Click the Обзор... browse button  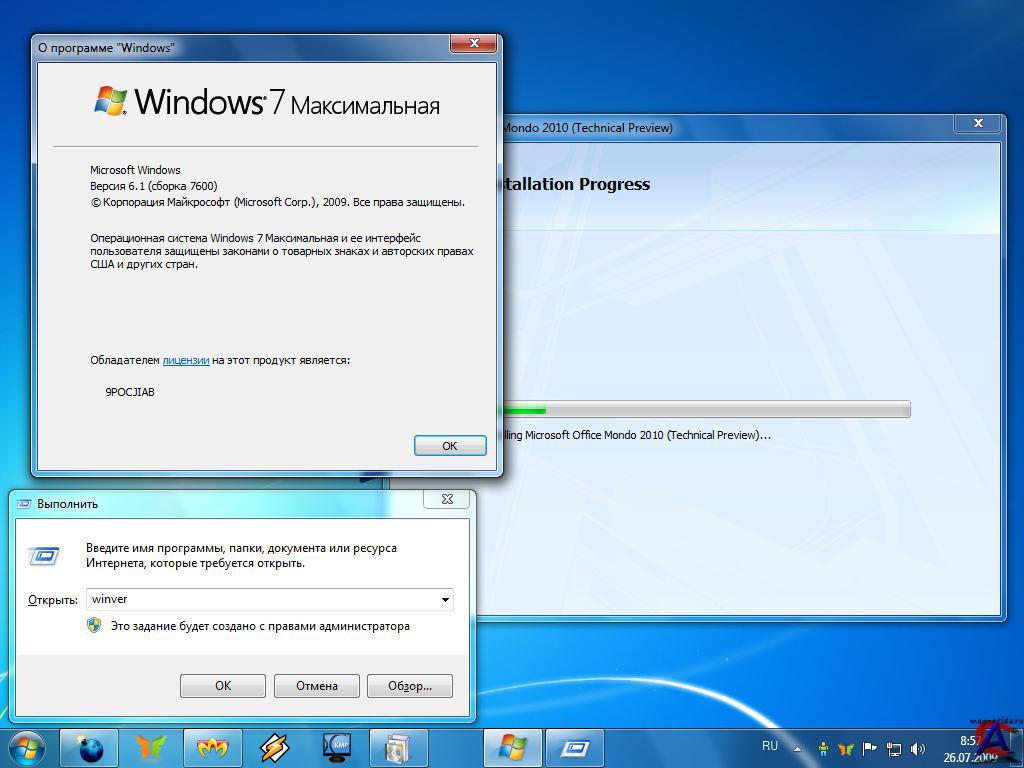coord(410,686)
